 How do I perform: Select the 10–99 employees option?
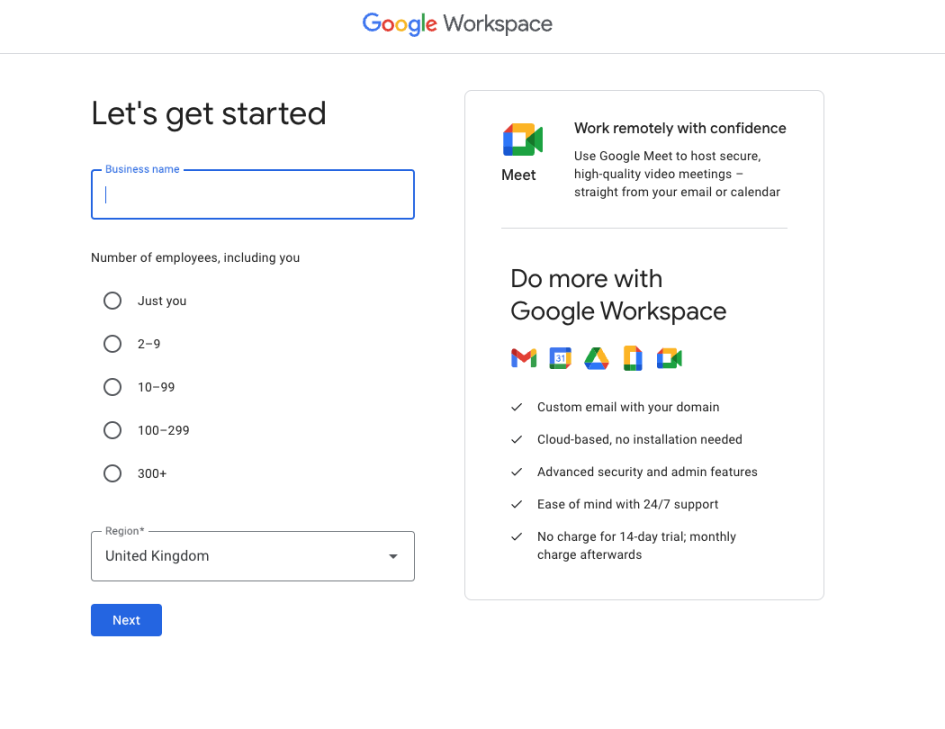(x=112, y=387)
